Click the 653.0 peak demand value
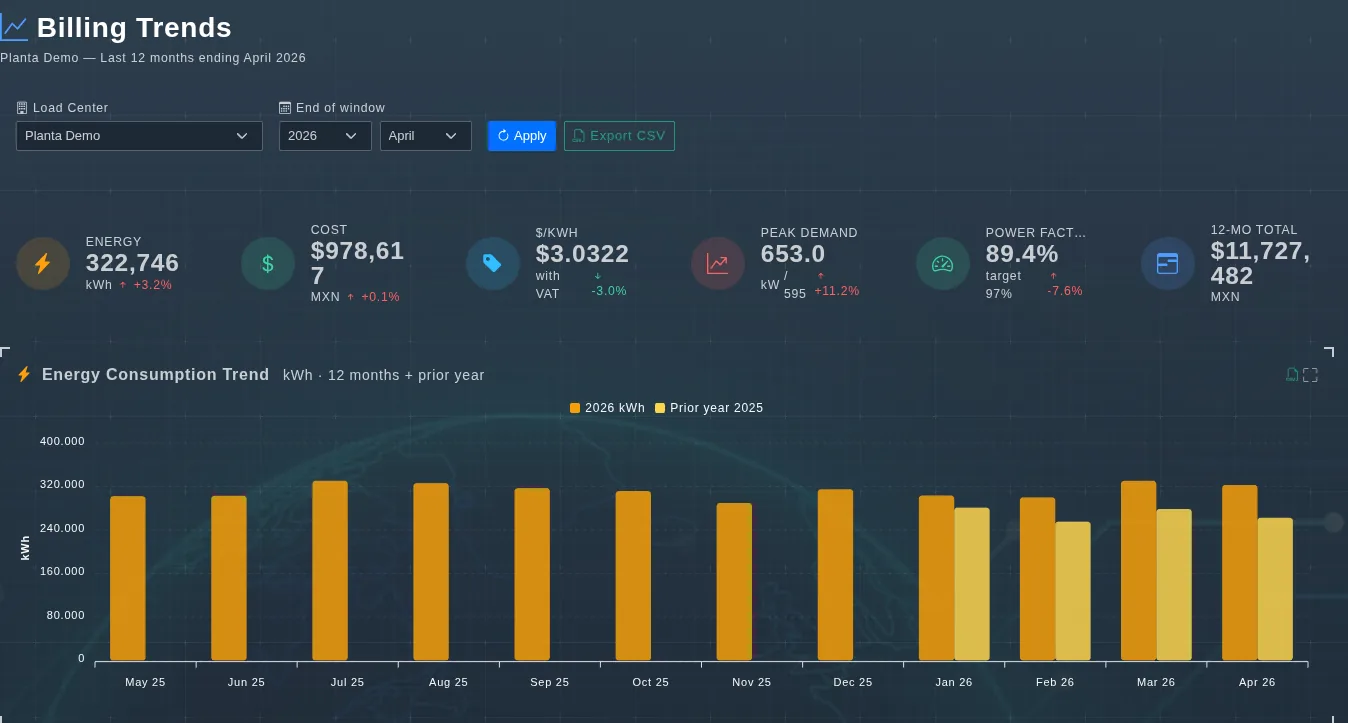 [793, 254]
